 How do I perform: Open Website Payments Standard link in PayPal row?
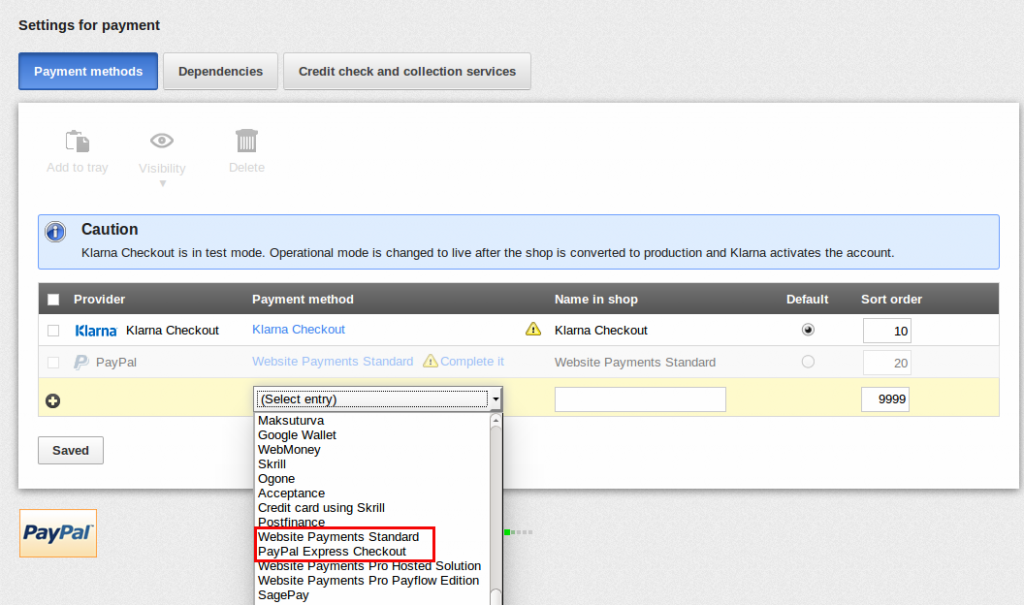pos(332,361)
